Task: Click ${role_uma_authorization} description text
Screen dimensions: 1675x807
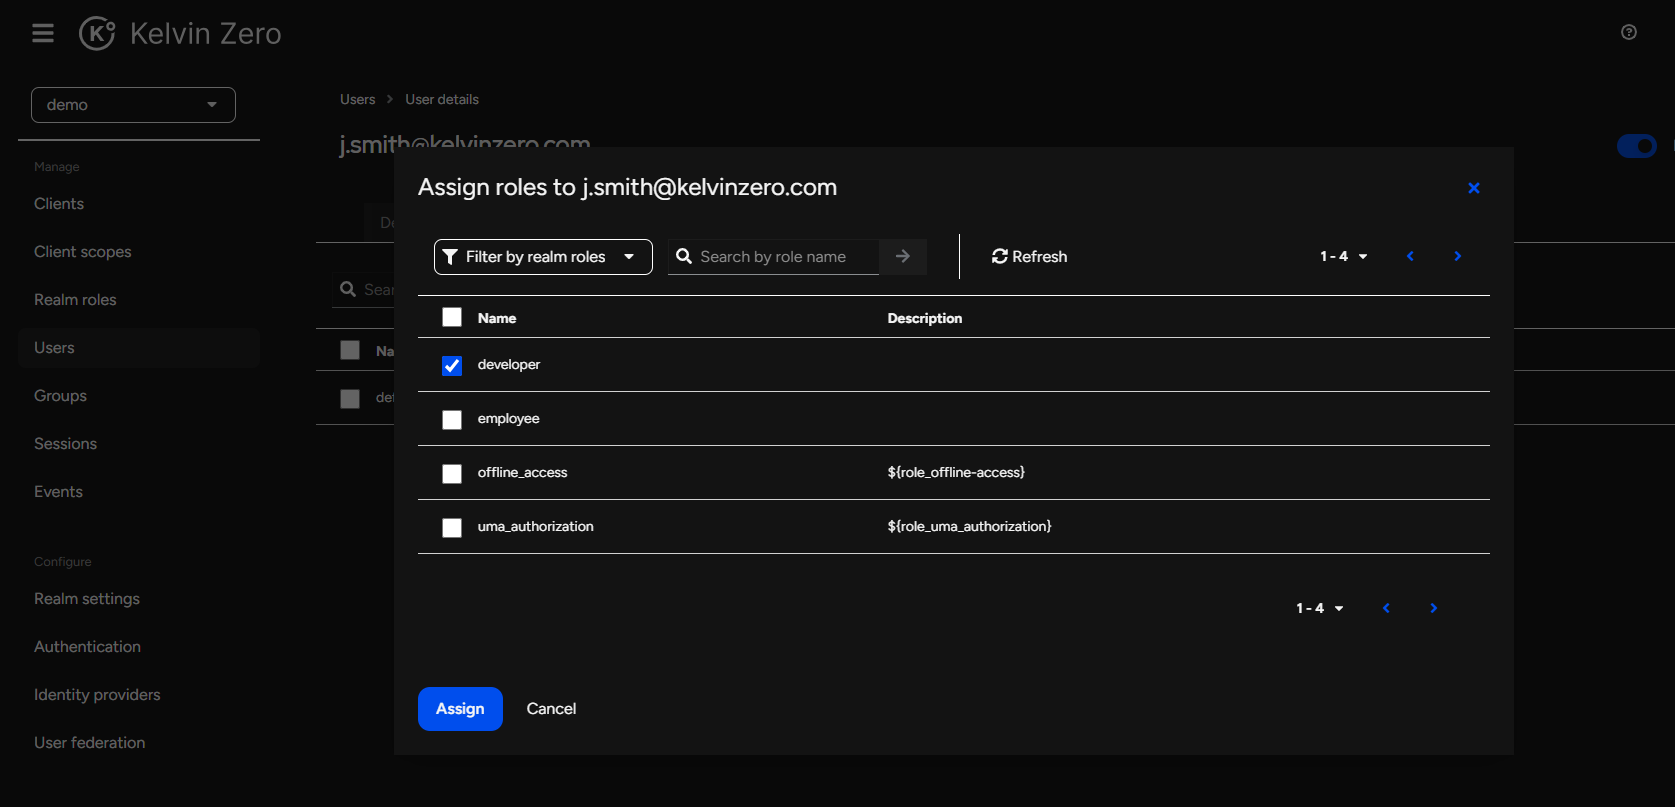Action: click(x=969, y=527)
